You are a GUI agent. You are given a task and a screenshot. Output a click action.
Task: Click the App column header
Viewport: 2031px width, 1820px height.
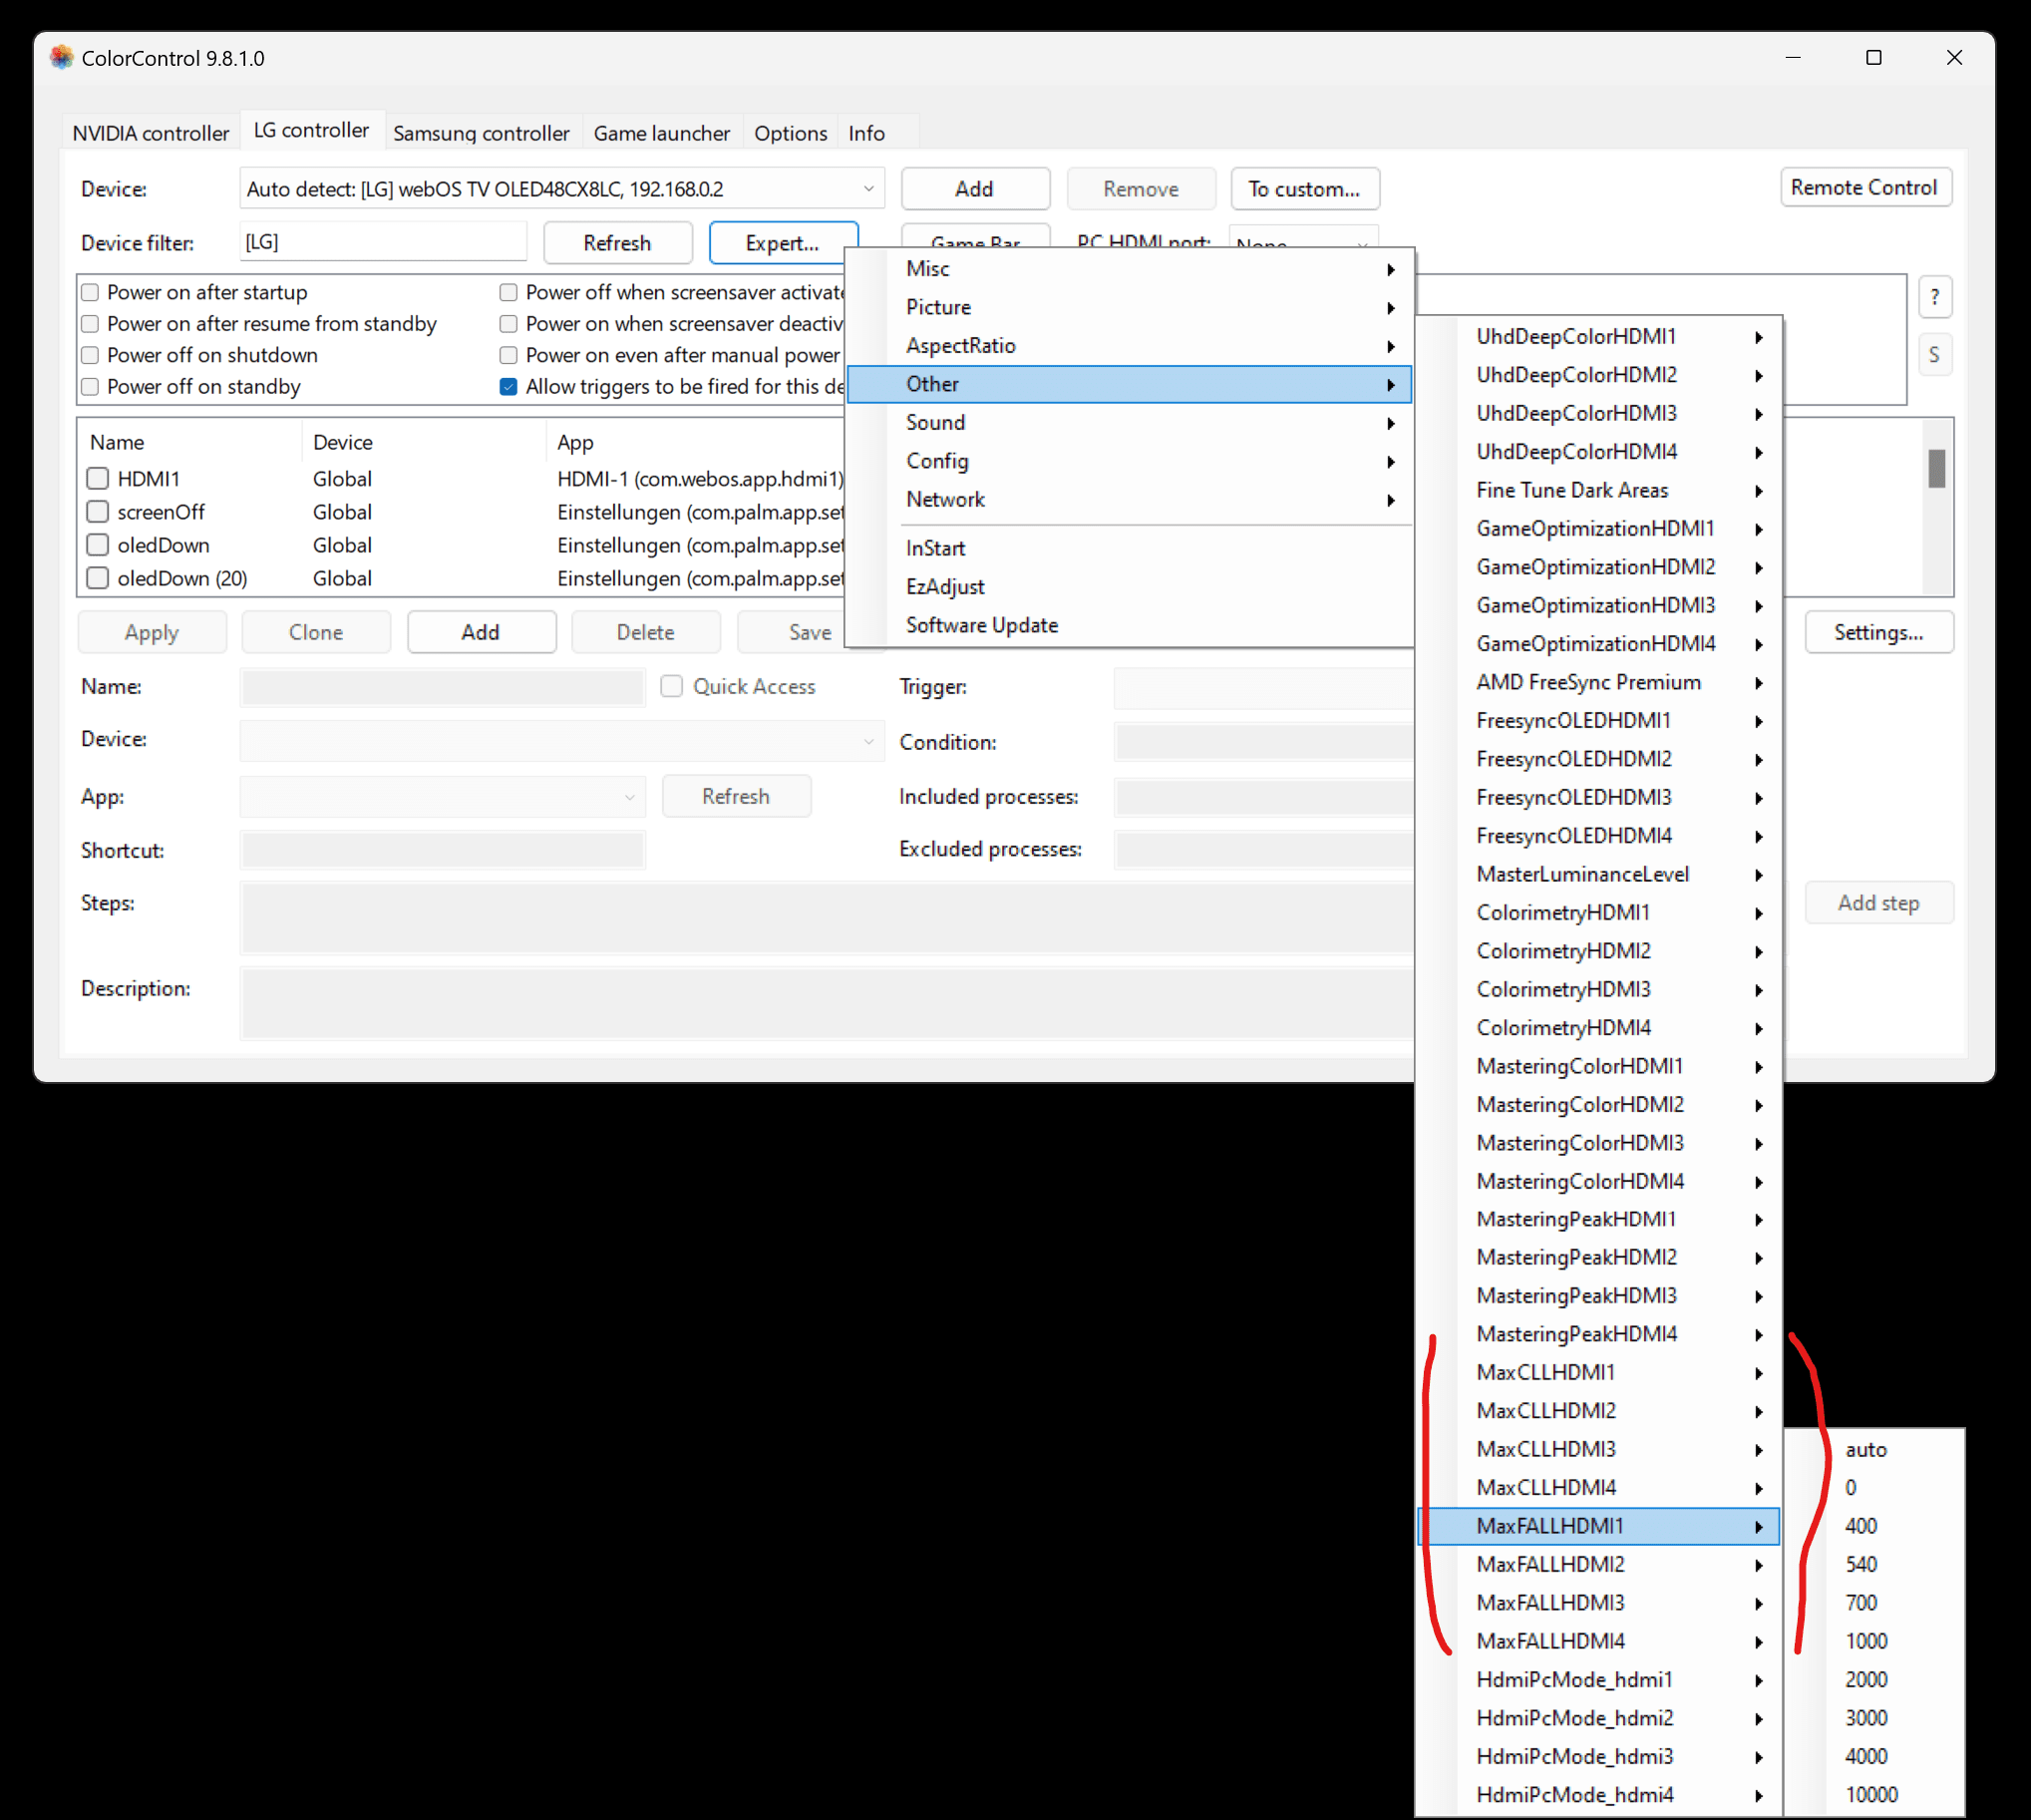(x=575, y=442)
